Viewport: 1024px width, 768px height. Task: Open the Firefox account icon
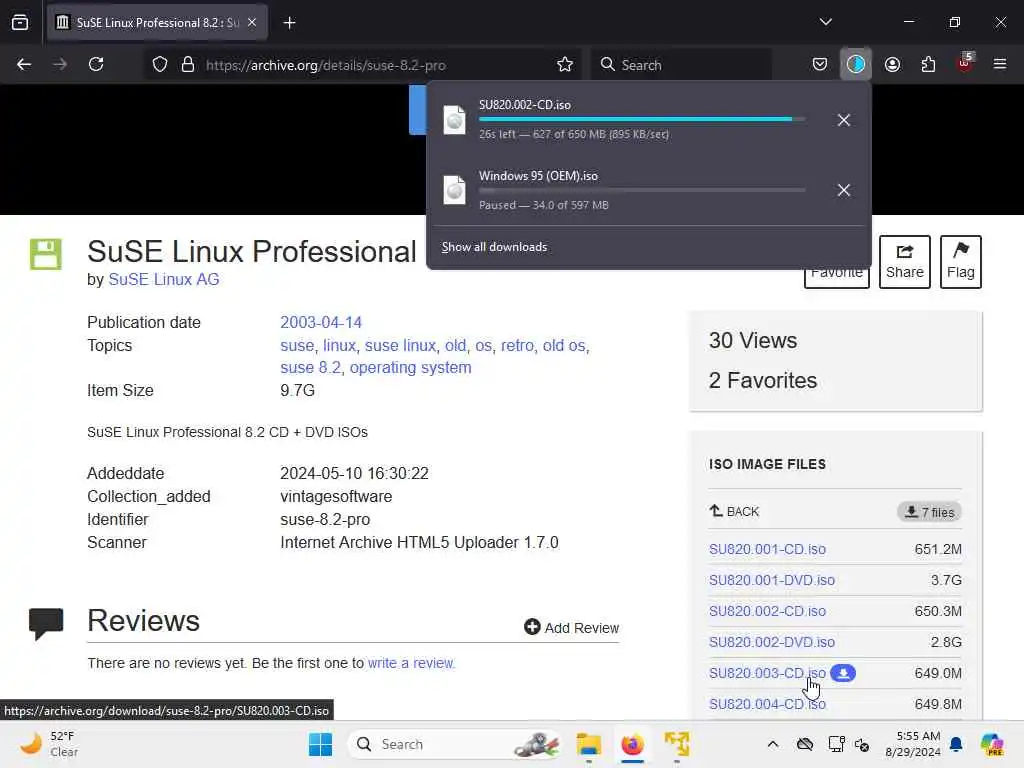pyautogui.click(x=892, y=64)
